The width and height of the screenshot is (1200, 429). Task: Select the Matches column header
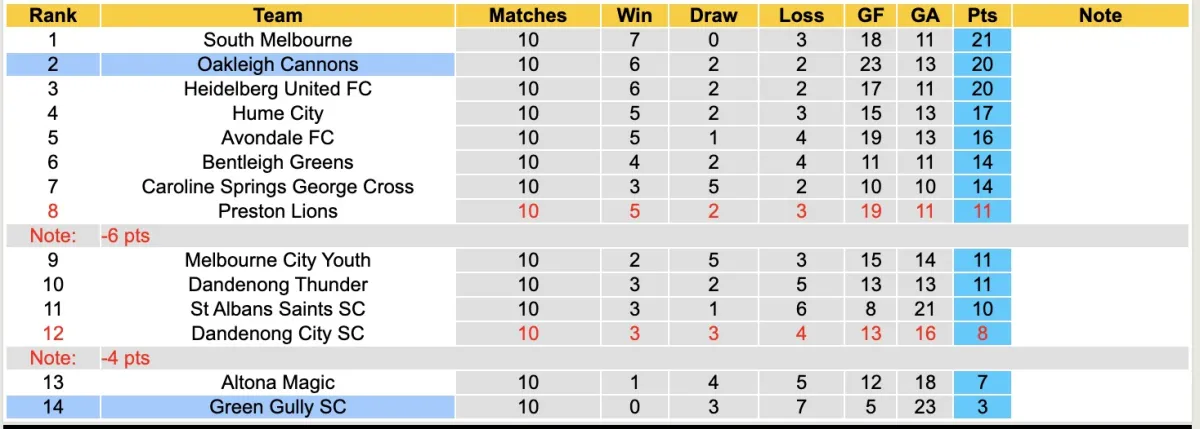[x=527, y=15]
